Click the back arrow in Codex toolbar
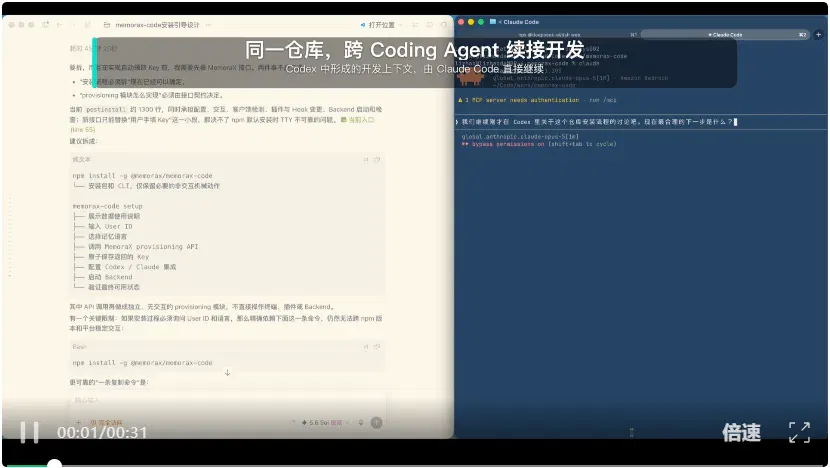Image resolution: width=830 pixels, height=468 pixels. click(59, 25)
